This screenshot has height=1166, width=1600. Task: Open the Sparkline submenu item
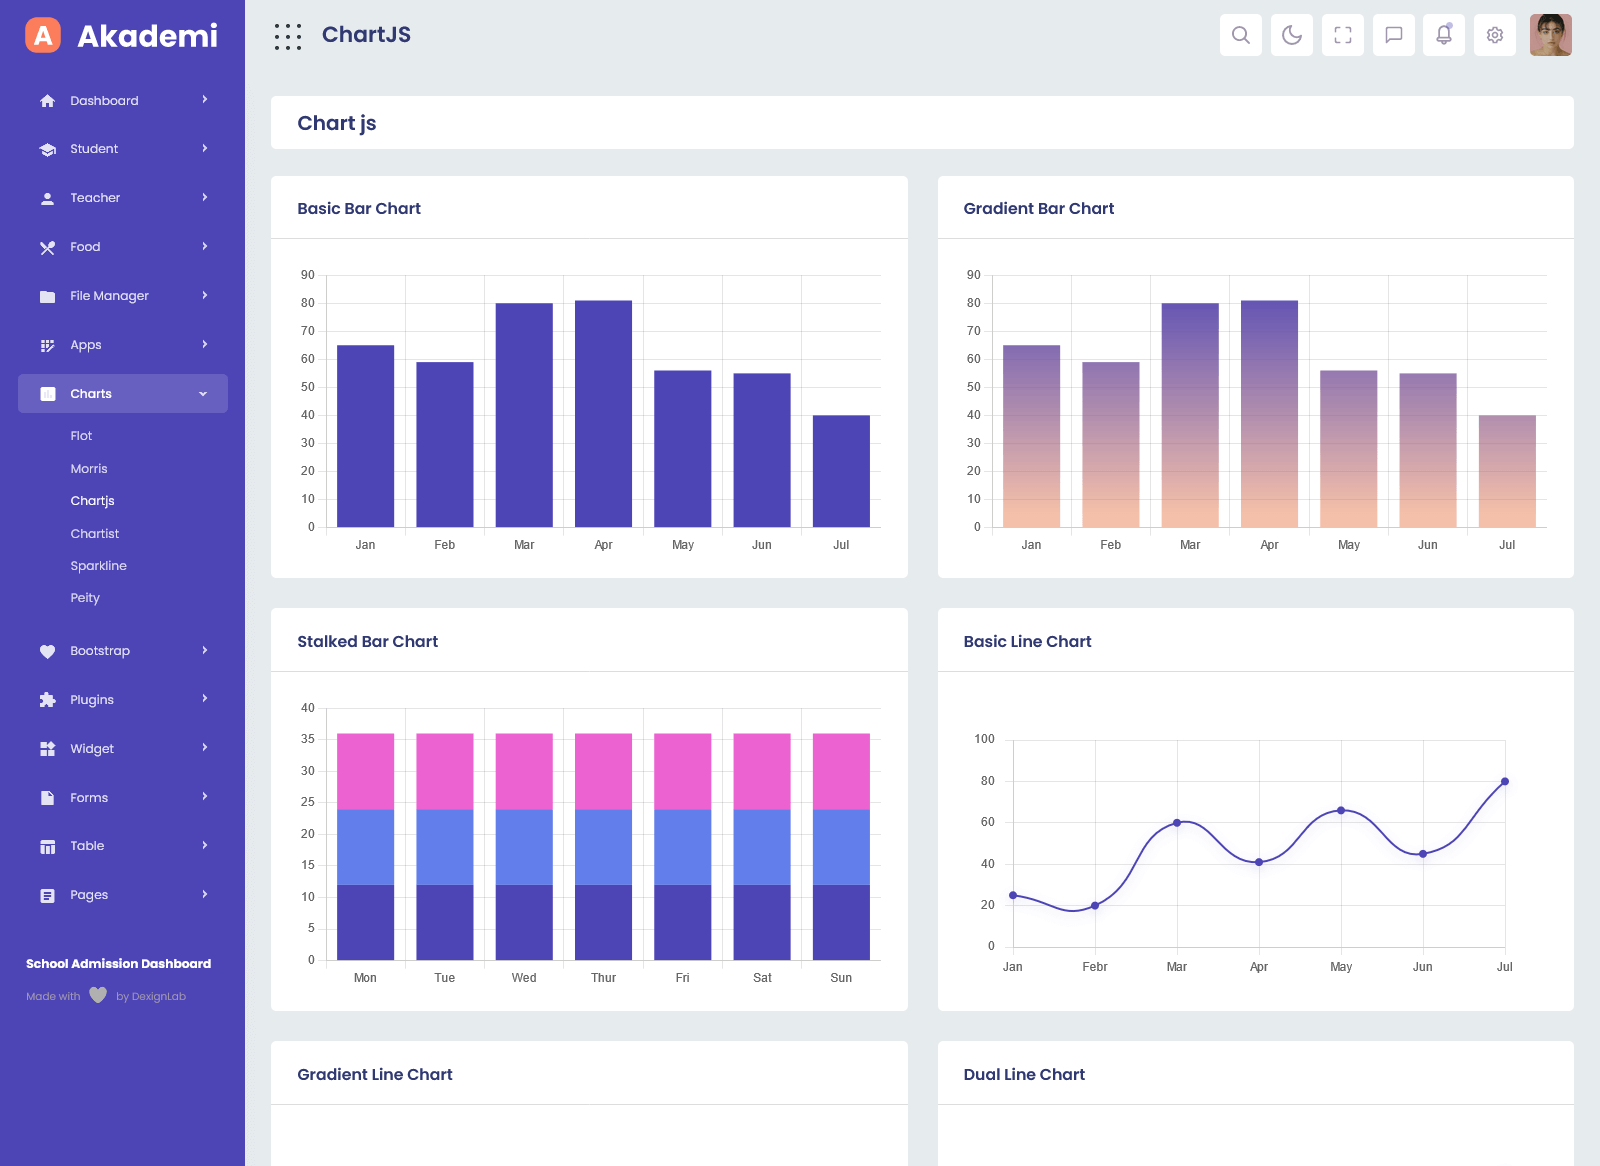[x=98, y=566]
